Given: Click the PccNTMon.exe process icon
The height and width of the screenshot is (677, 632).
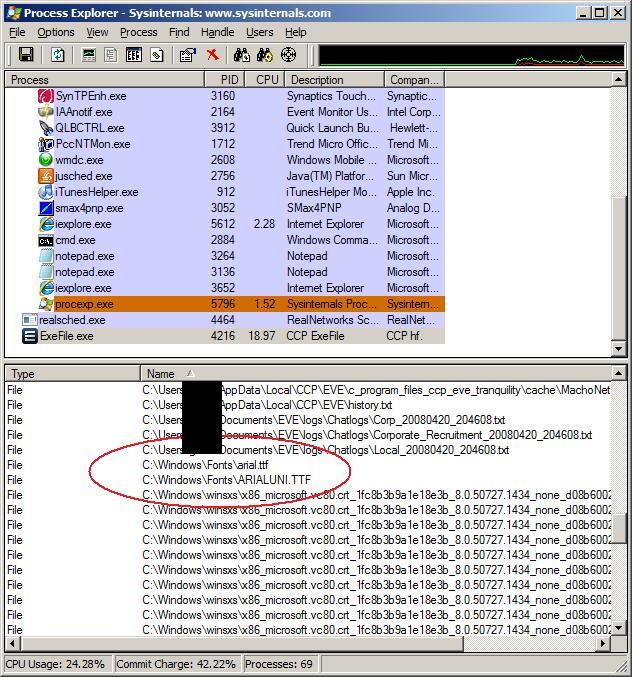Looking at the screenshot, I should pyautogui.click(x=46, y=144).
